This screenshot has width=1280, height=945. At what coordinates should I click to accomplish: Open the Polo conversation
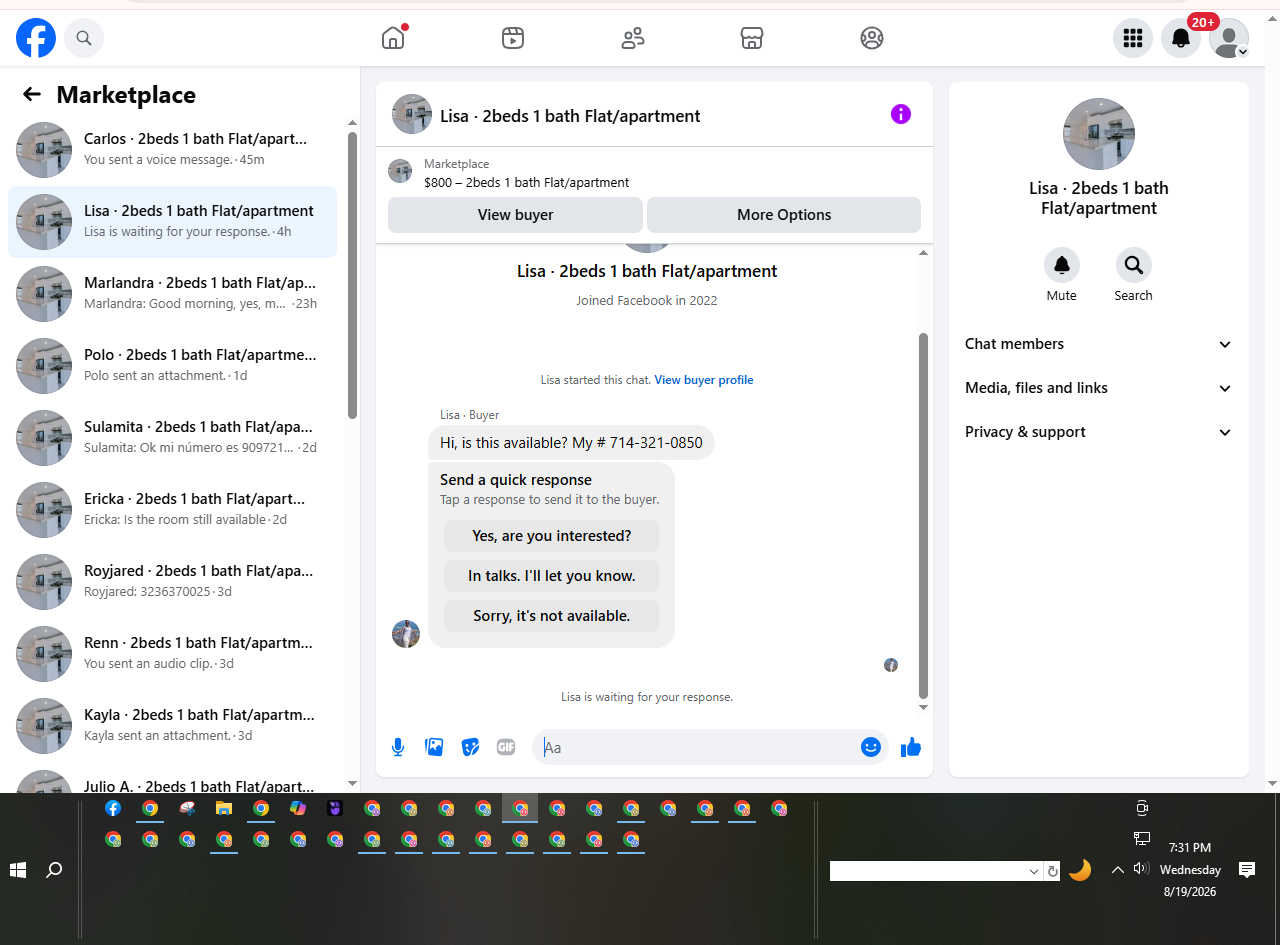[172, 366]
